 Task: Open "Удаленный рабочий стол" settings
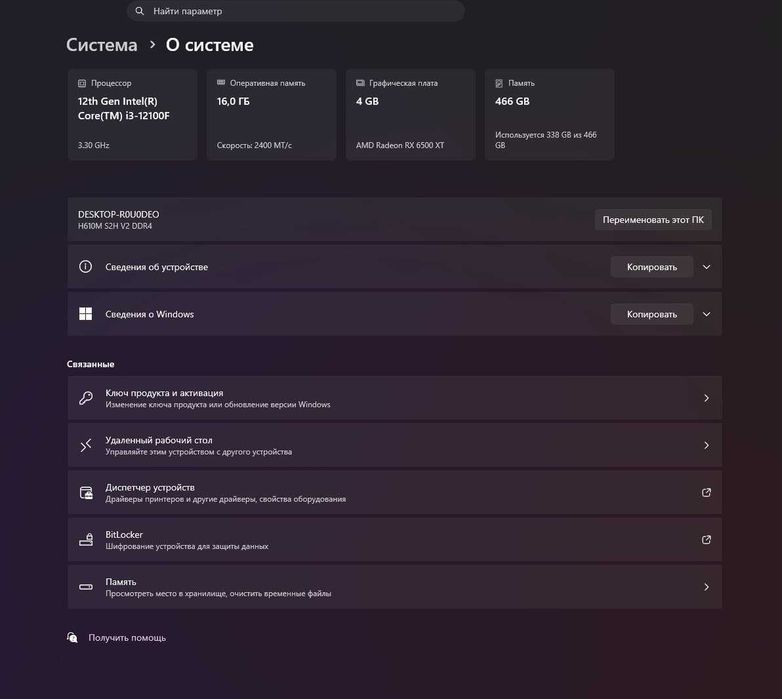(394, 445)
